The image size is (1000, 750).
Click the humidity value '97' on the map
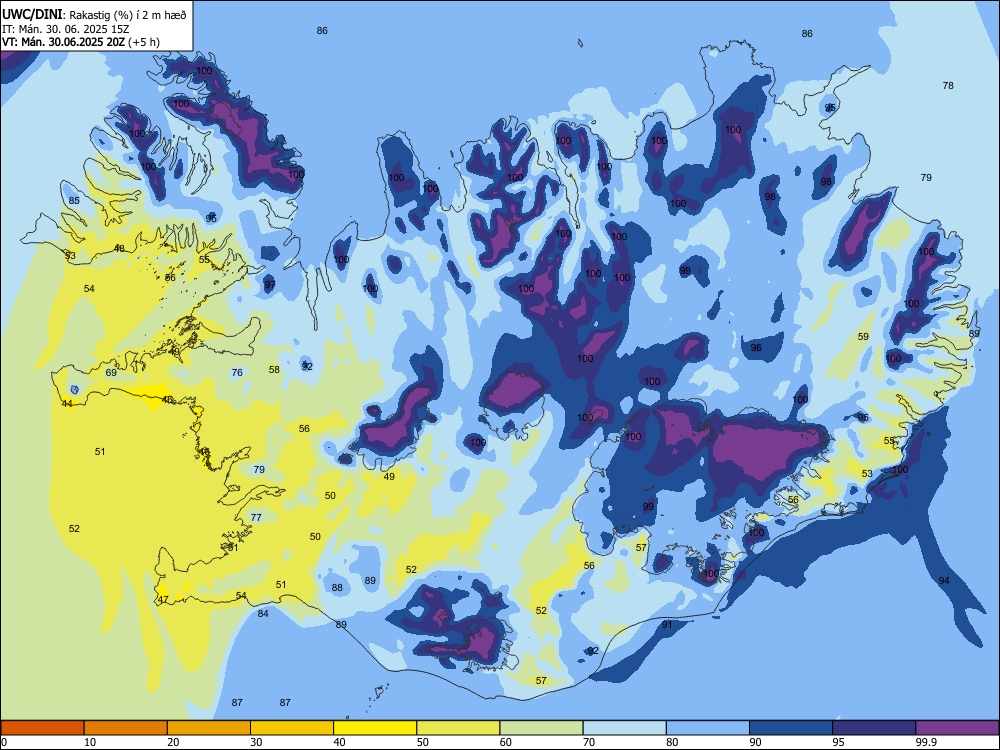click(x=270, y=284)
